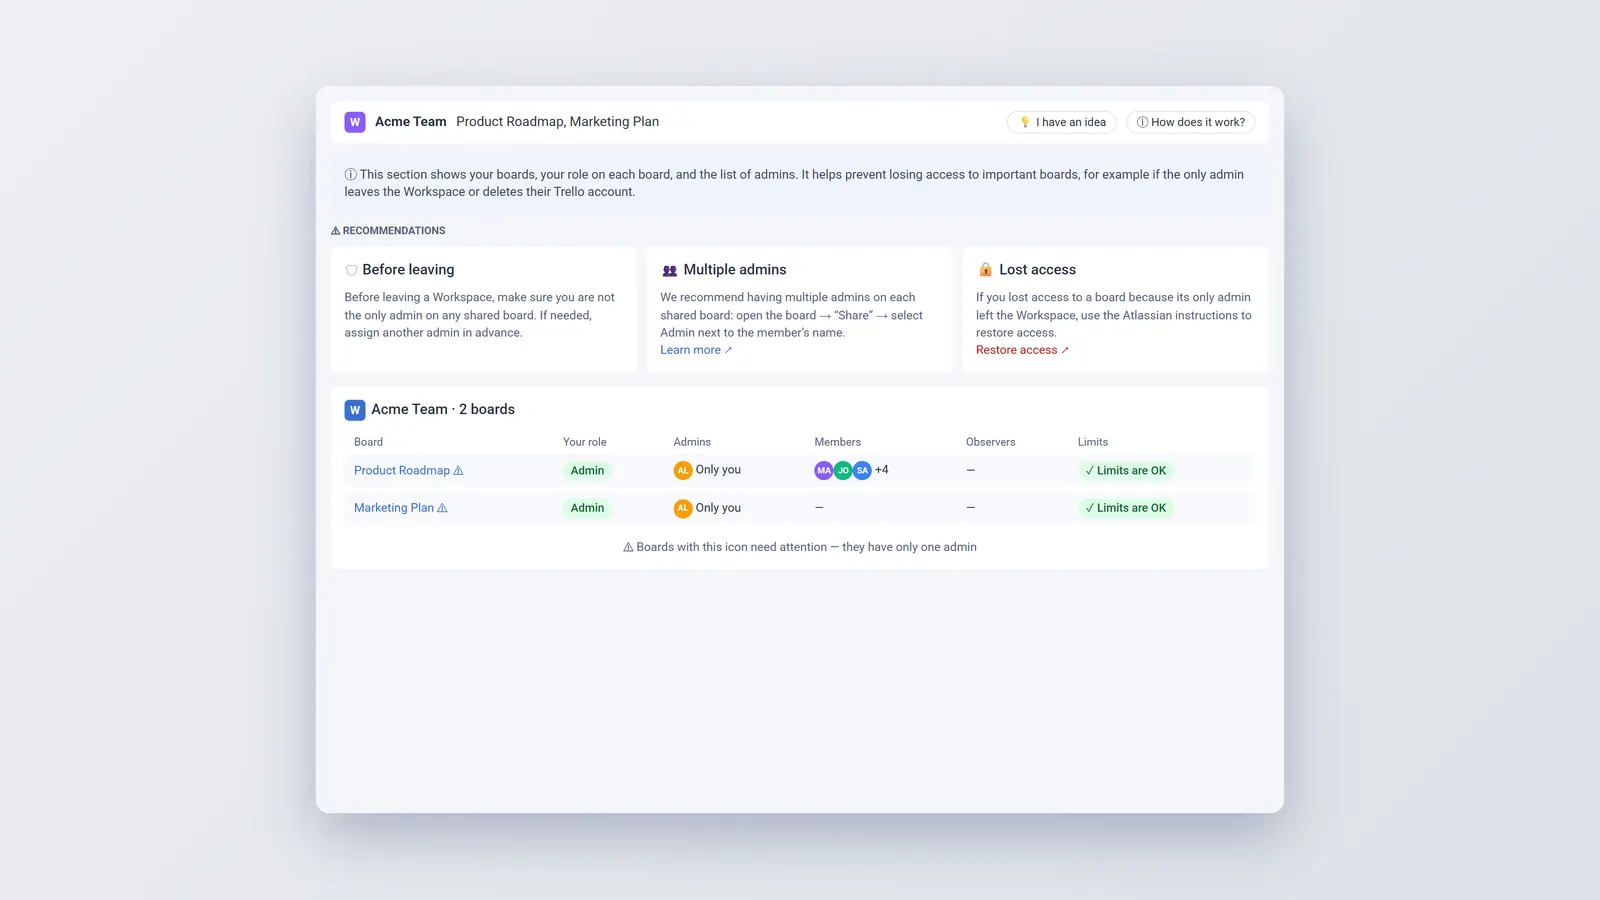The image size is (1600, 900).
Task: Click the warning icon in the footer legend
Action: 628,547
